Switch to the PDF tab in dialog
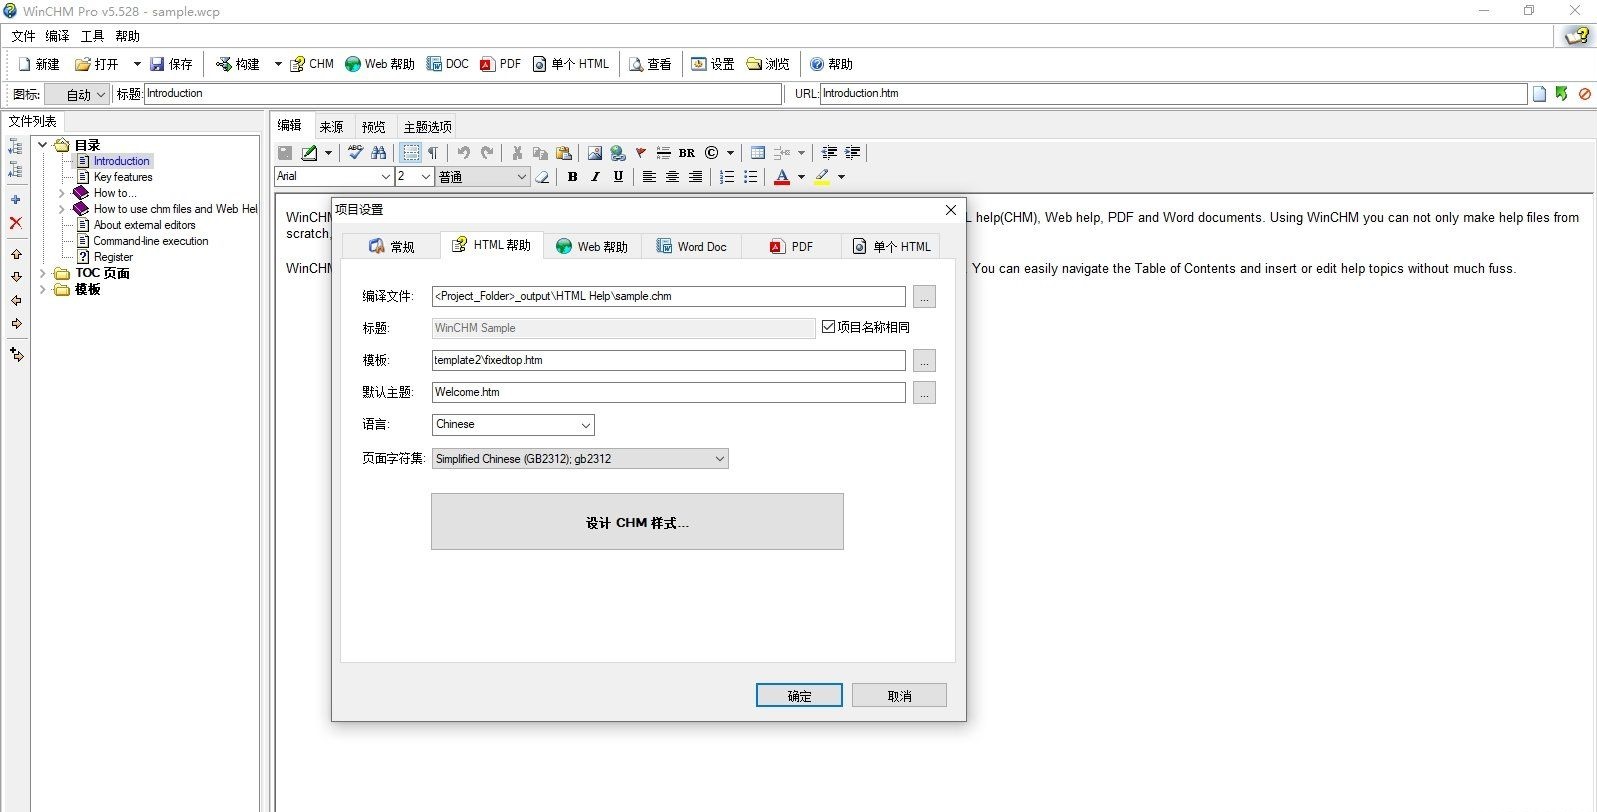 tap(791, 246)
